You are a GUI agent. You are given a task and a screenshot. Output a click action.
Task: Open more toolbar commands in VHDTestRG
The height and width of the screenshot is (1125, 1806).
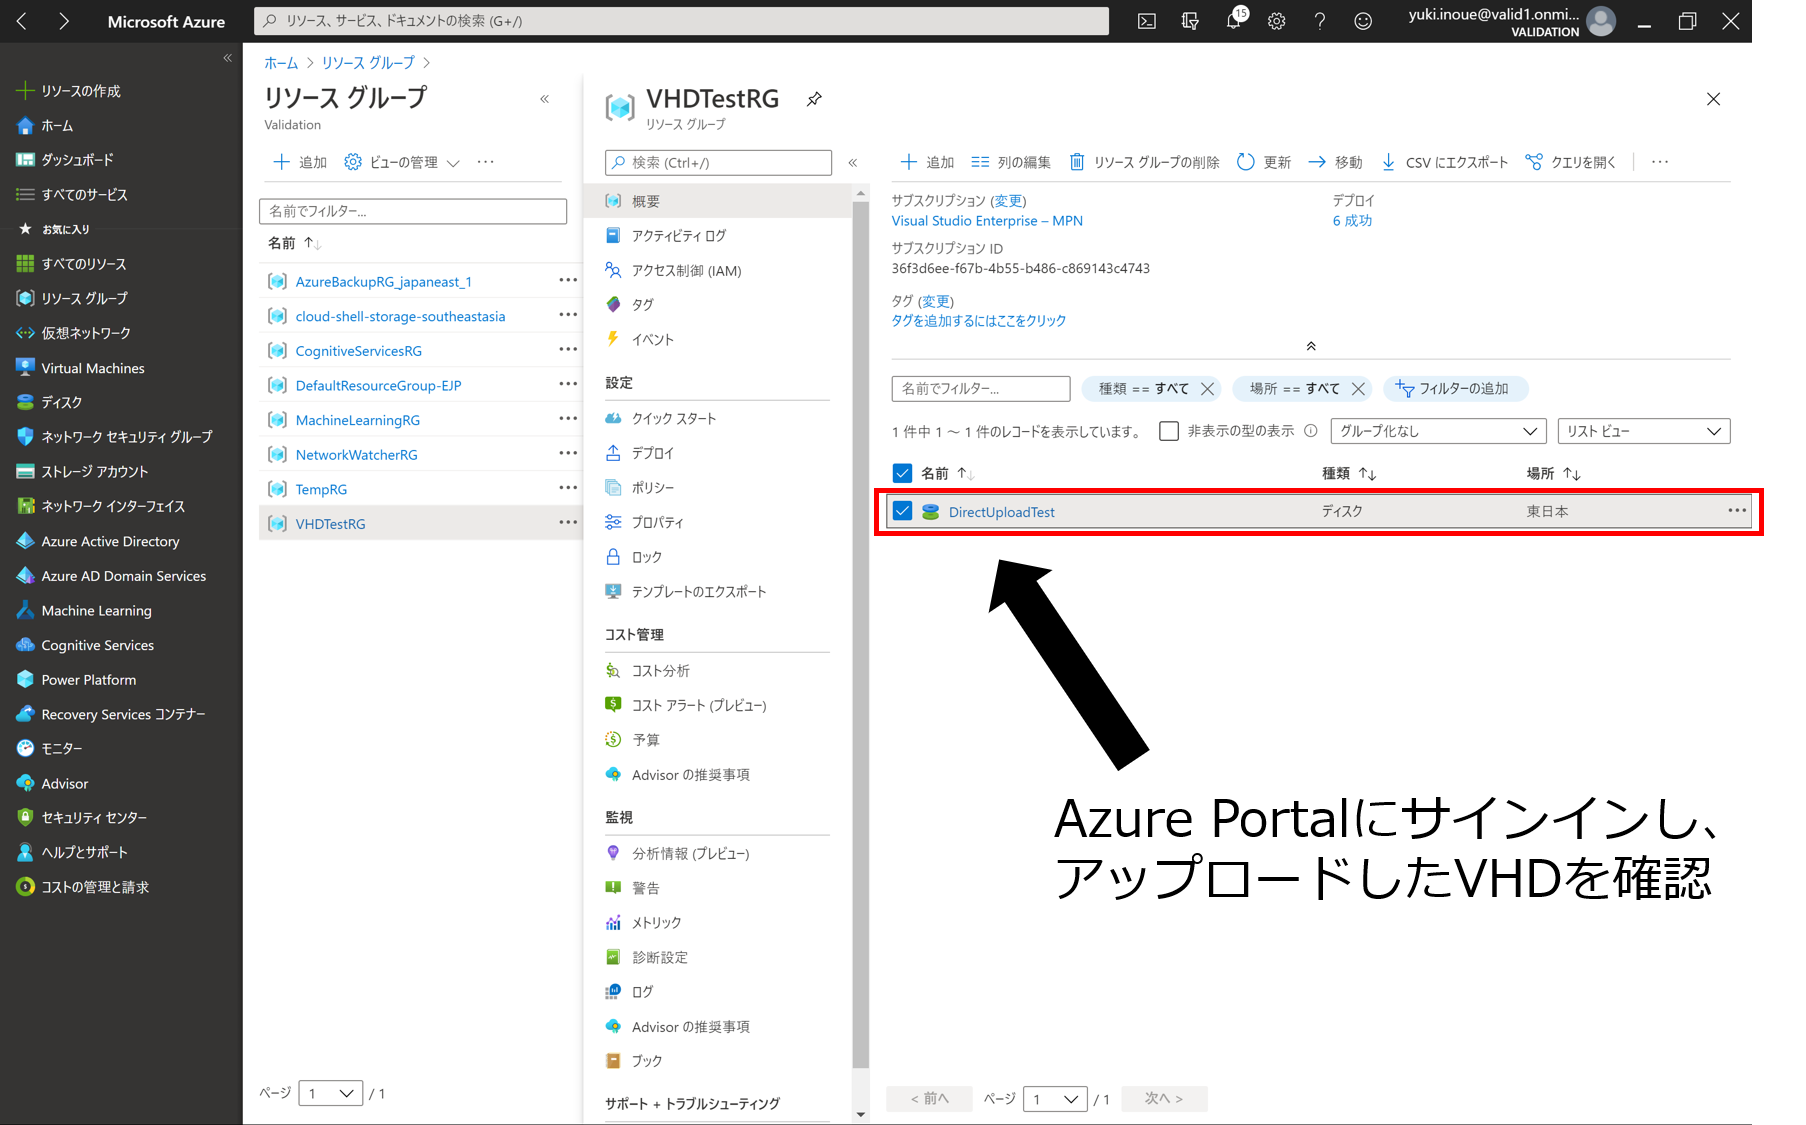point(1660,162)
